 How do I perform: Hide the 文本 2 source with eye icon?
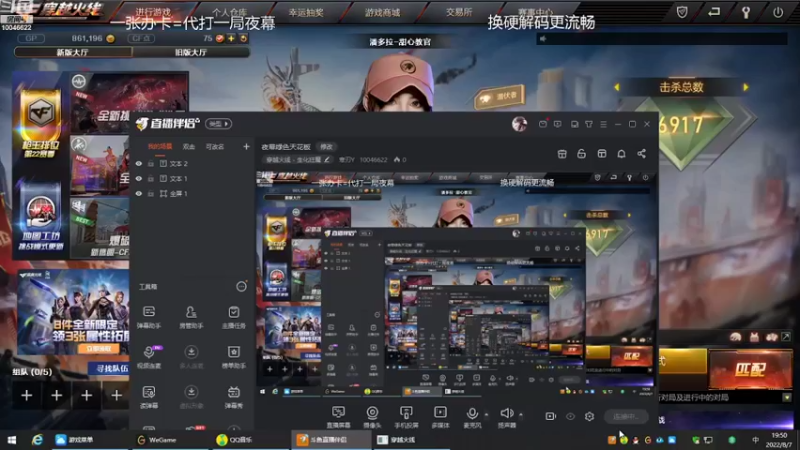(139, 164)
